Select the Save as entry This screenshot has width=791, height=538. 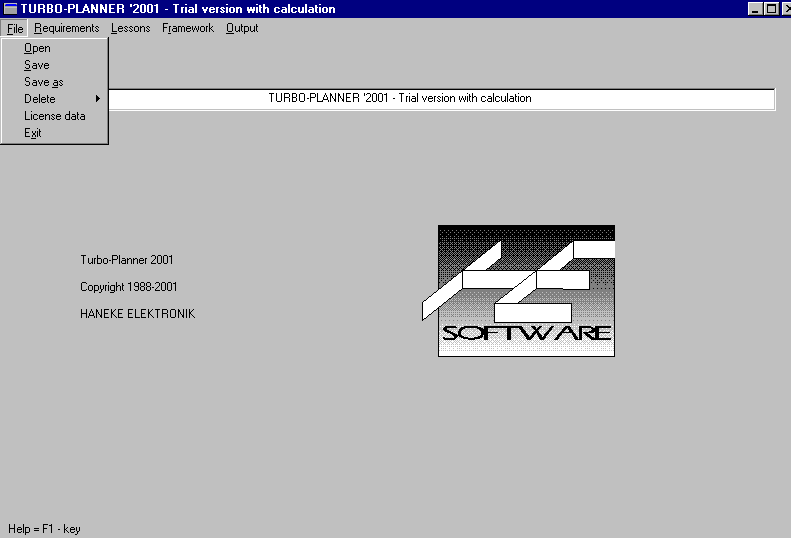(x=54, y=82)
